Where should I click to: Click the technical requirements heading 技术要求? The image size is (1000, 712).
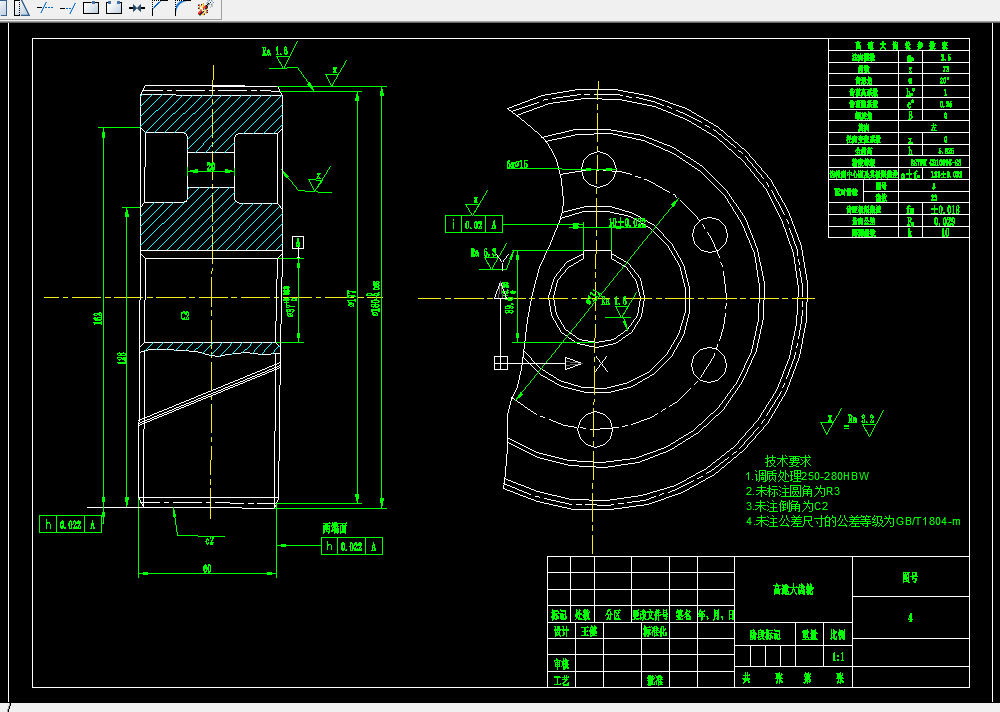pyautogui.click(x=788, y=461)
